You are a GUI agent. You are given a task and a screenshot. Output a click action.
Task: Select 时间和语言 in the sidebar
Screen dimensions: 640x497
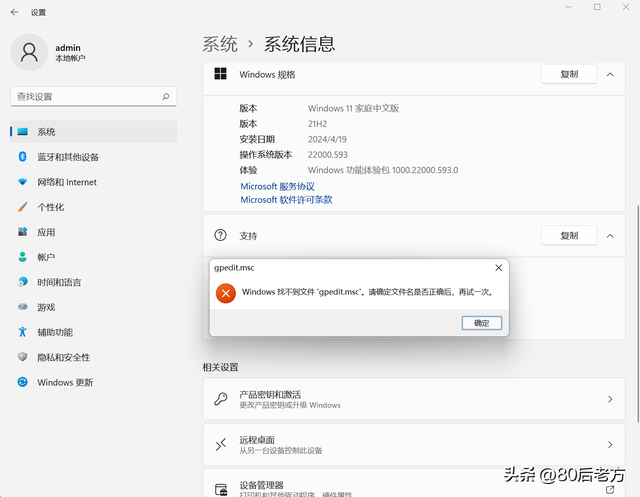point(94,282)
